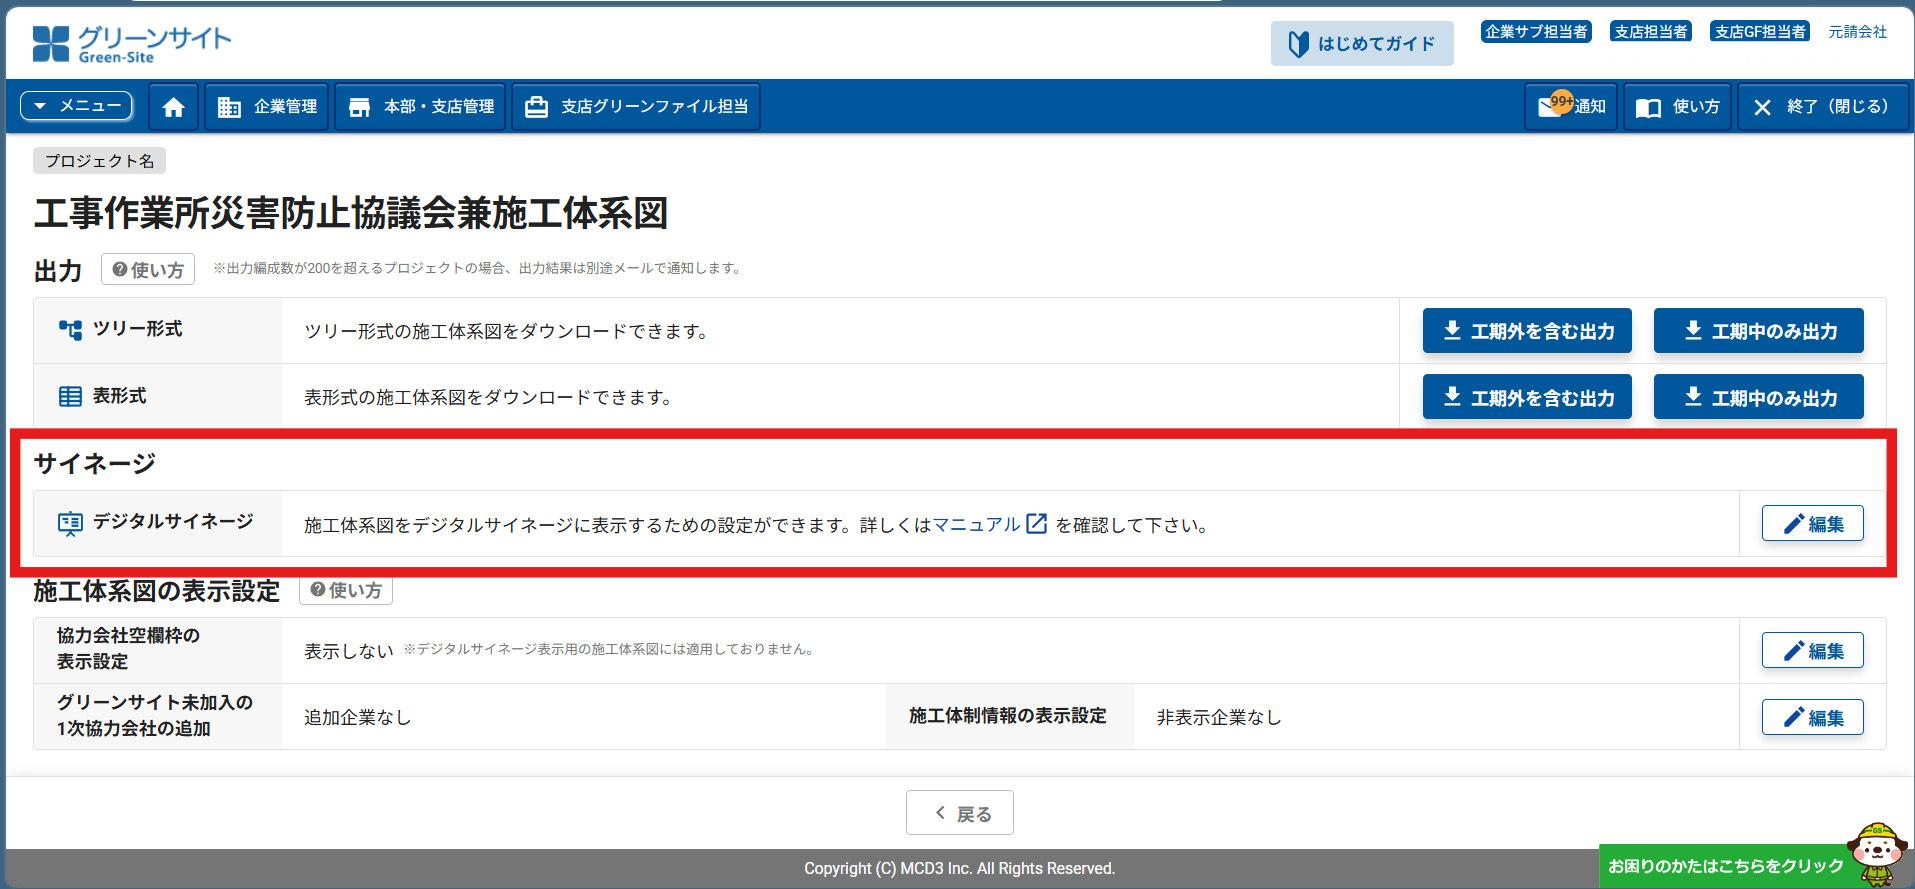Download tree format with 工期中のみ出力
The width and height of the screenshot is (1915, 889).
[1758, 331]
